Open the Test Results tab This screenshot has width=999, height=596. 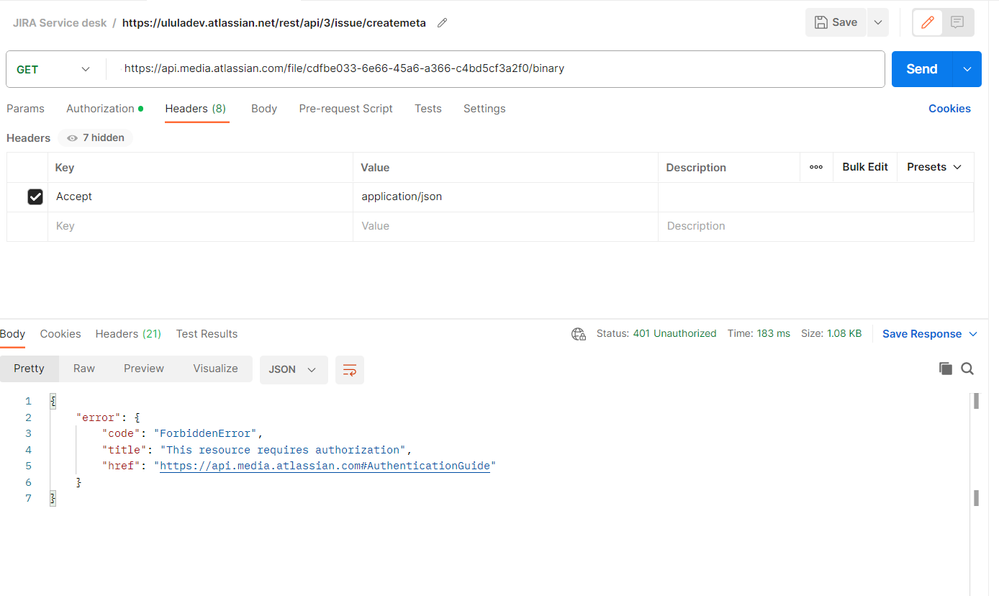[206, 334]
